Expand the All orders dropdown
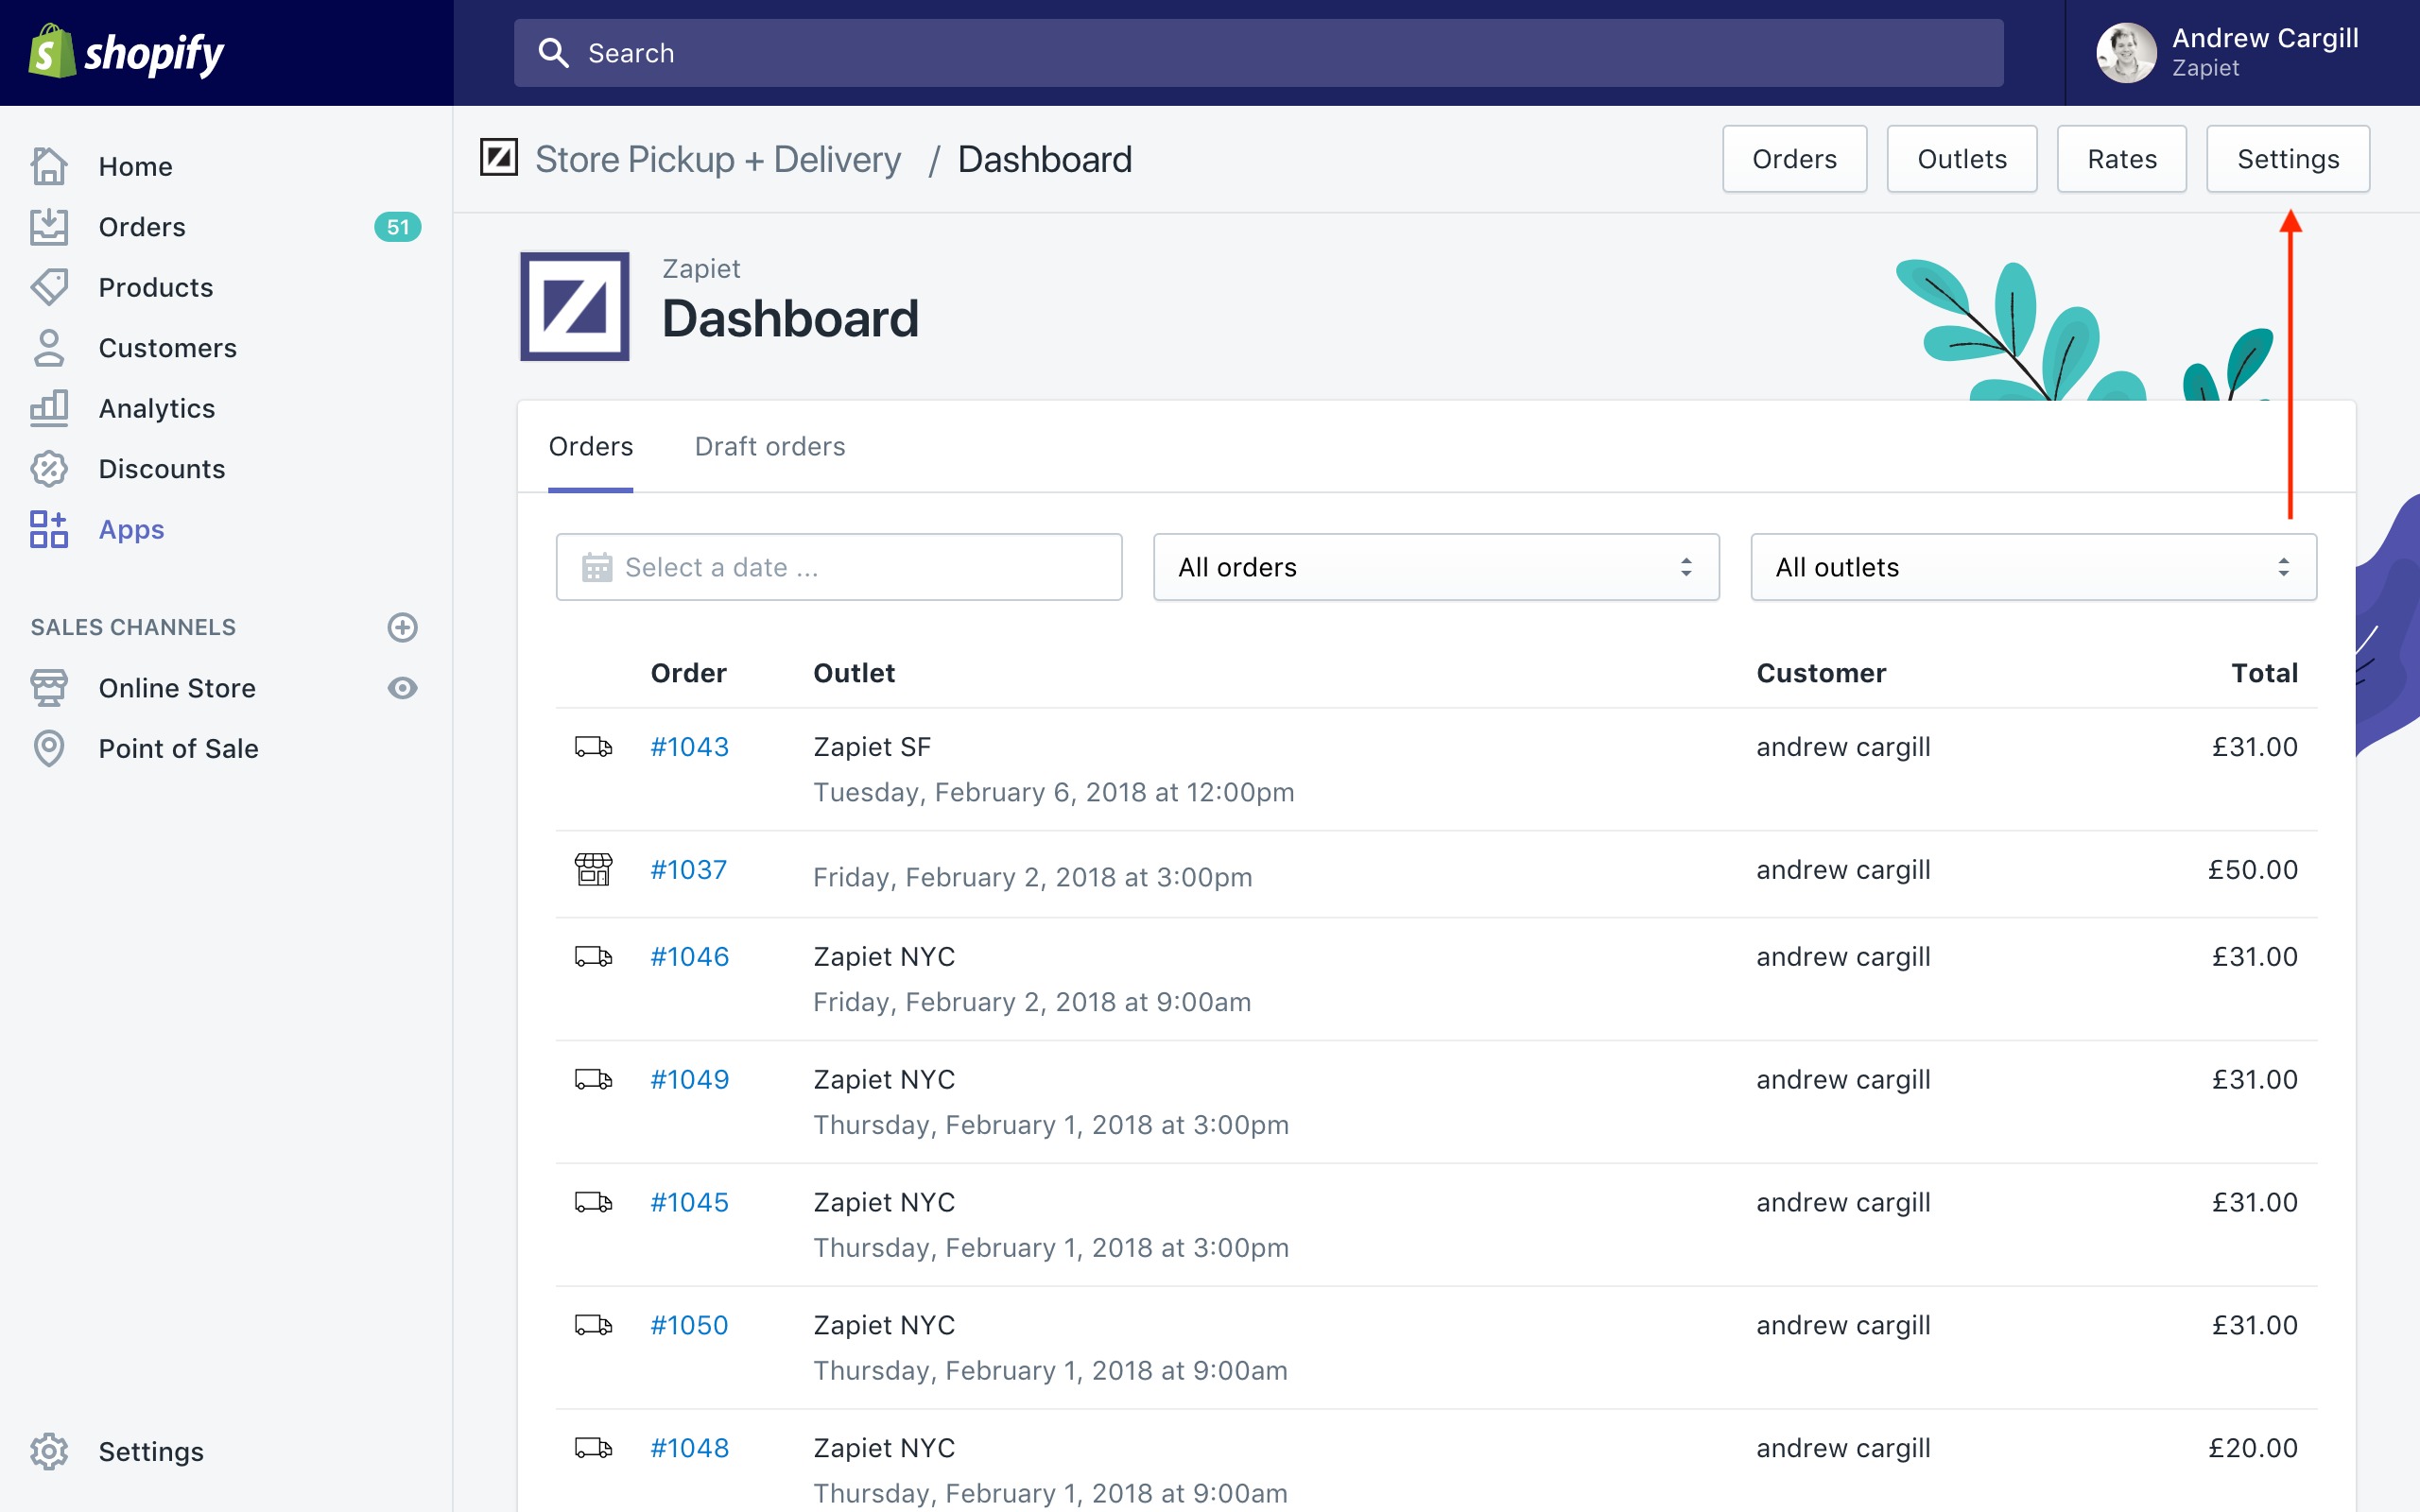Image resolution: width=2420 pixels, height=1512 pixels. (x=1435, y=567)
